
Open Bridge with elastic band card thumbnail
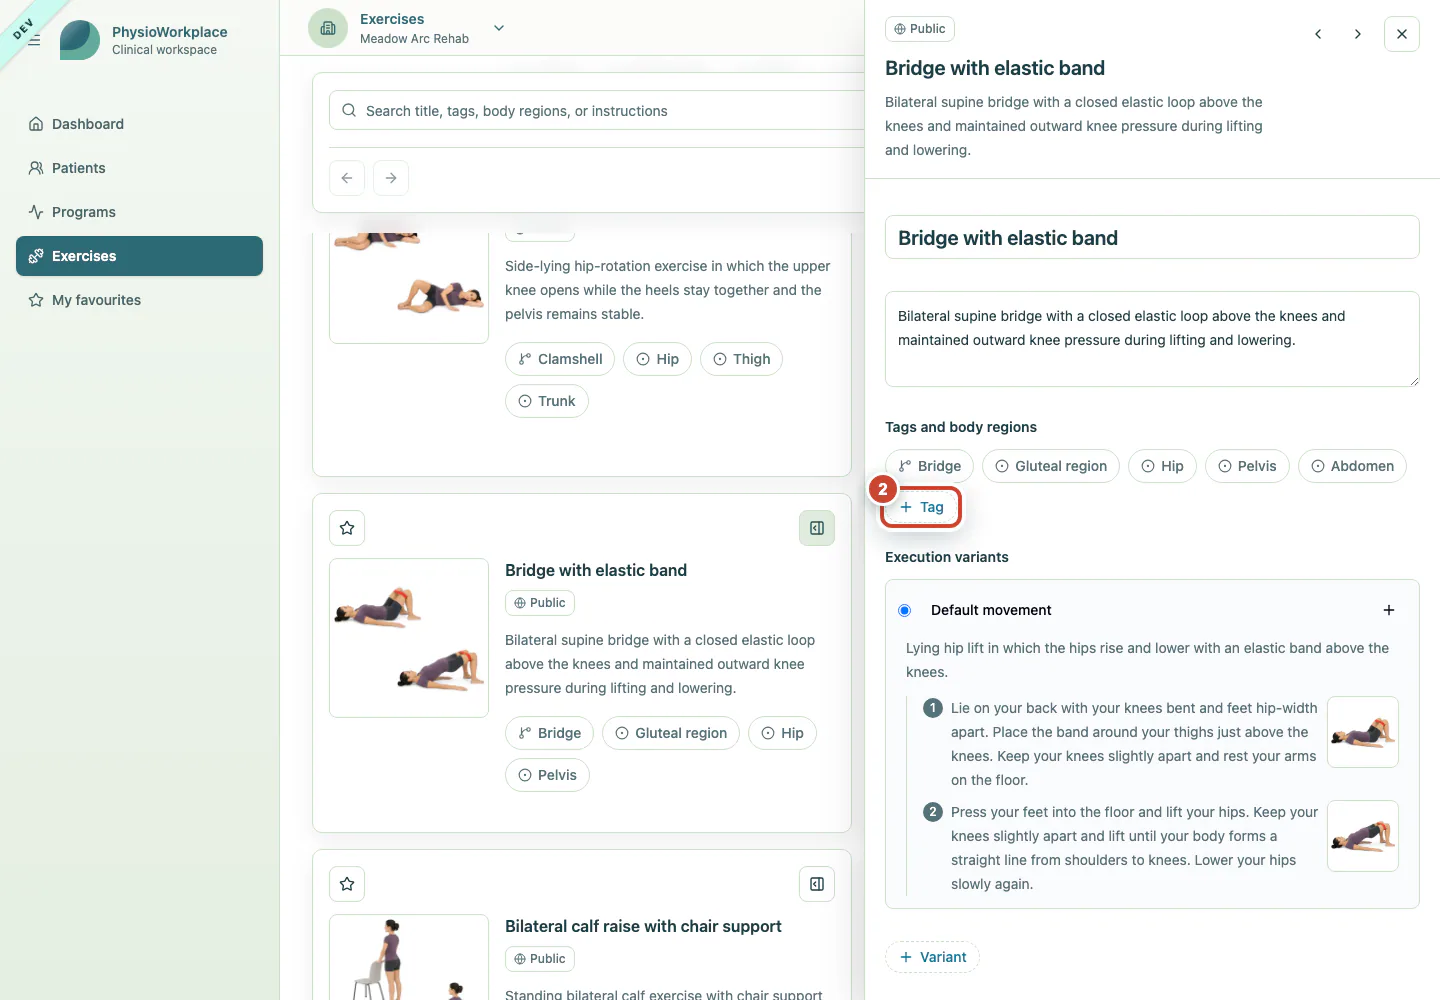409,638
